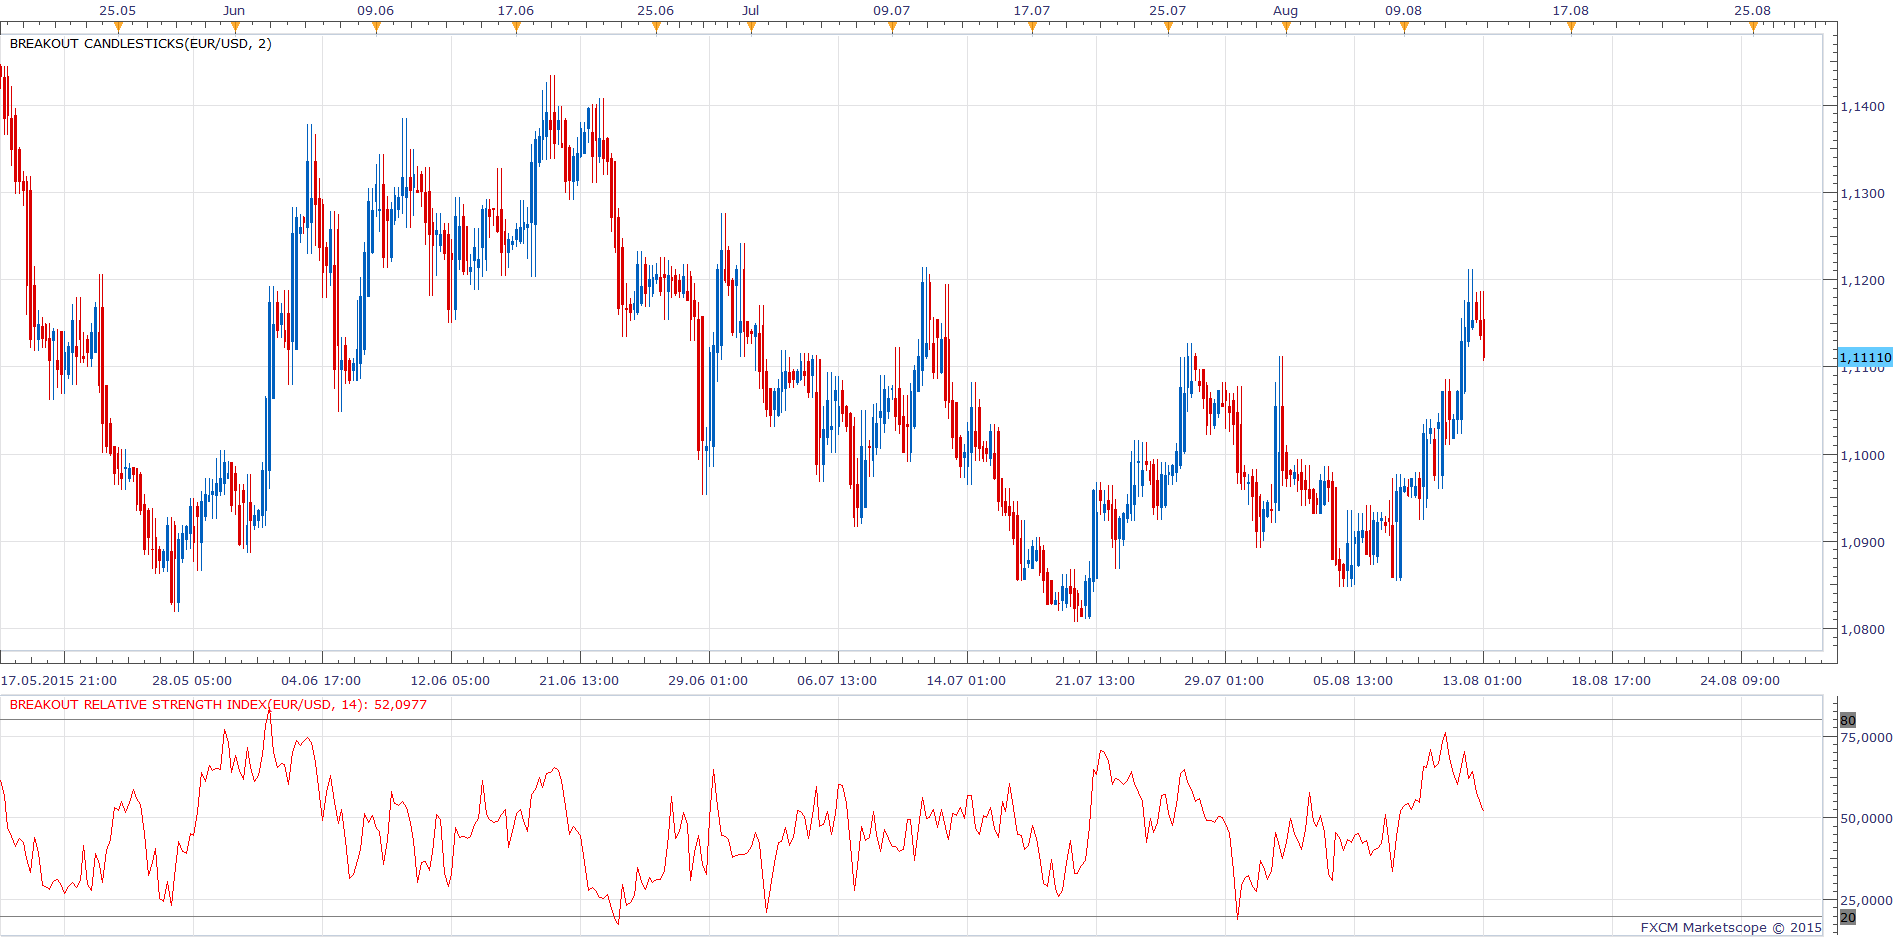Screen dimensions: 1903x937
Task: Click the orange marker under 17.06
Action: [x=516, y=28]
